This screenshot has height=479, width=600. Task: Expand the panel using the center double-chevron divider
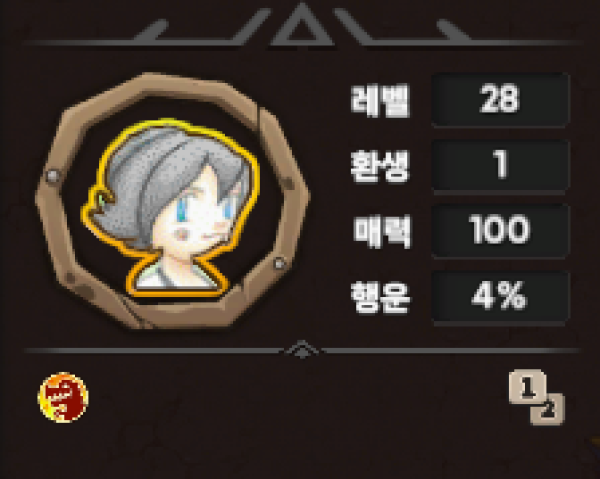(x=302, y=349)
